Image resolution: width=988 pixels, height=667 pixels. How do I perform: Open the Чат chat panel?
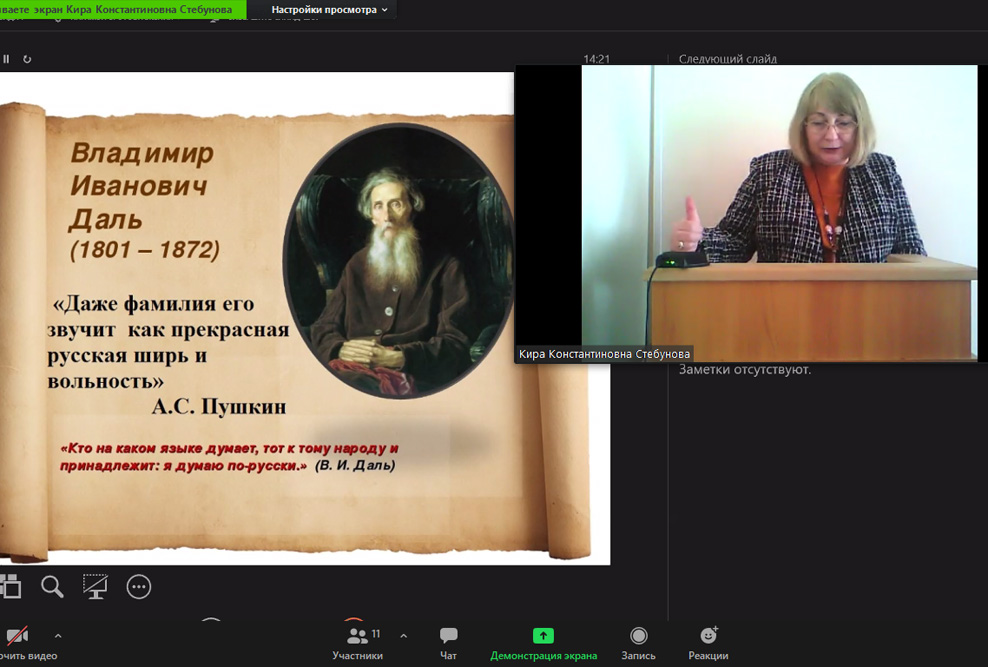tap(449, 642)
